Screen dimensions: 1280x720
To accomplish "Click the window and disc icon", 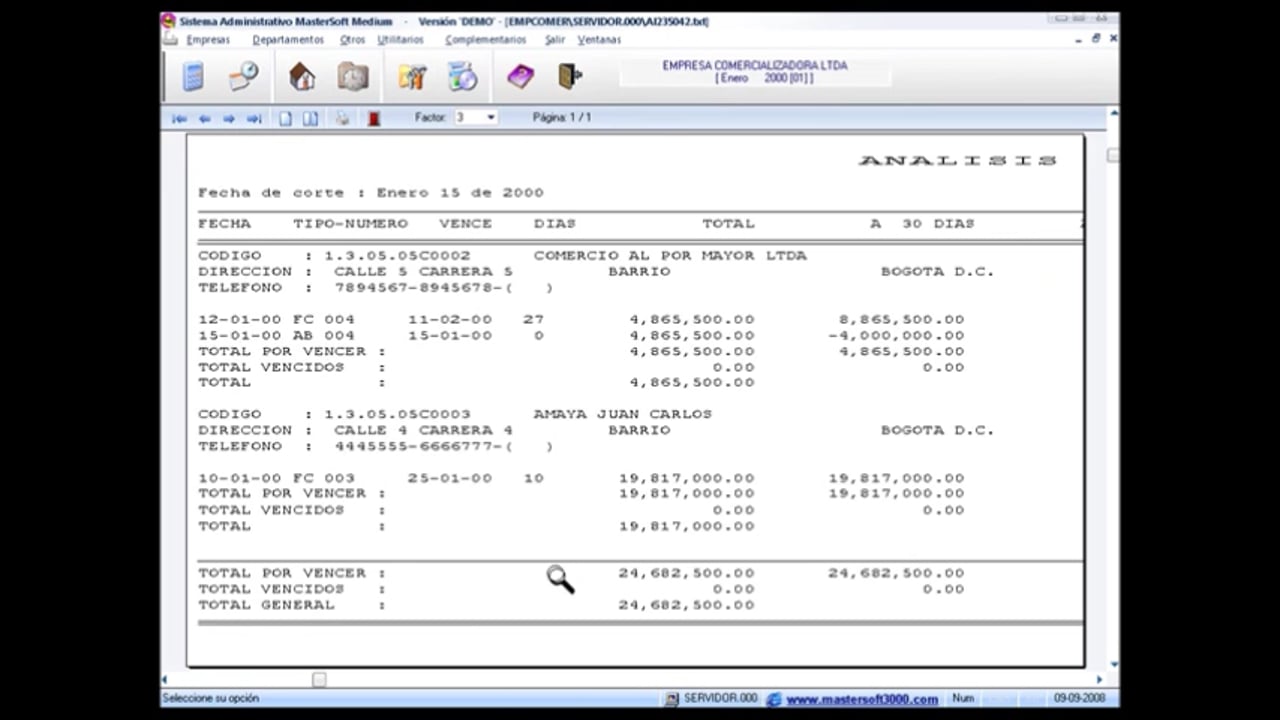I will (462, 76).
